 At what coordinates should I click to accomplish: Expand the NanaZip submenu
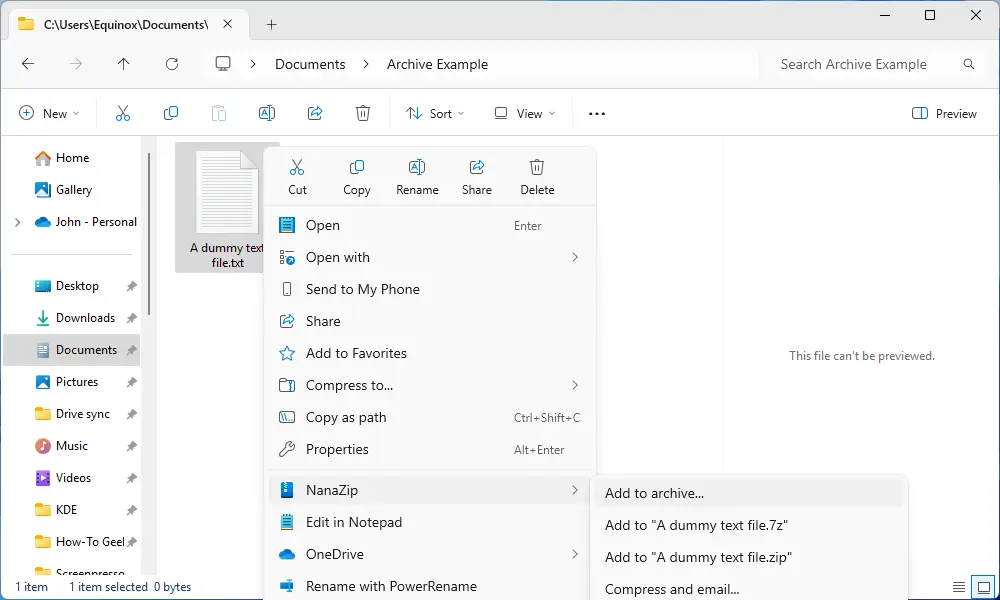click(575, 490)
